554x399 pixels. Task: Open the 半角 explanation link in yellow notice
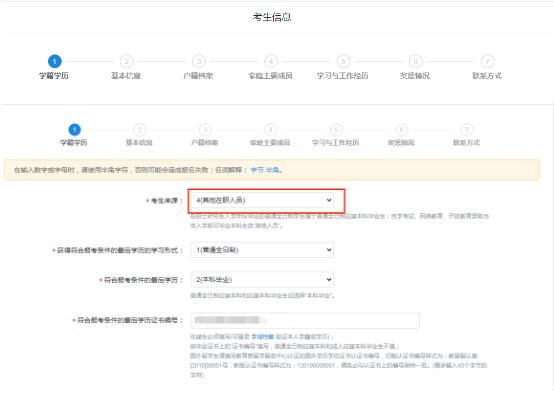[273, 170]
